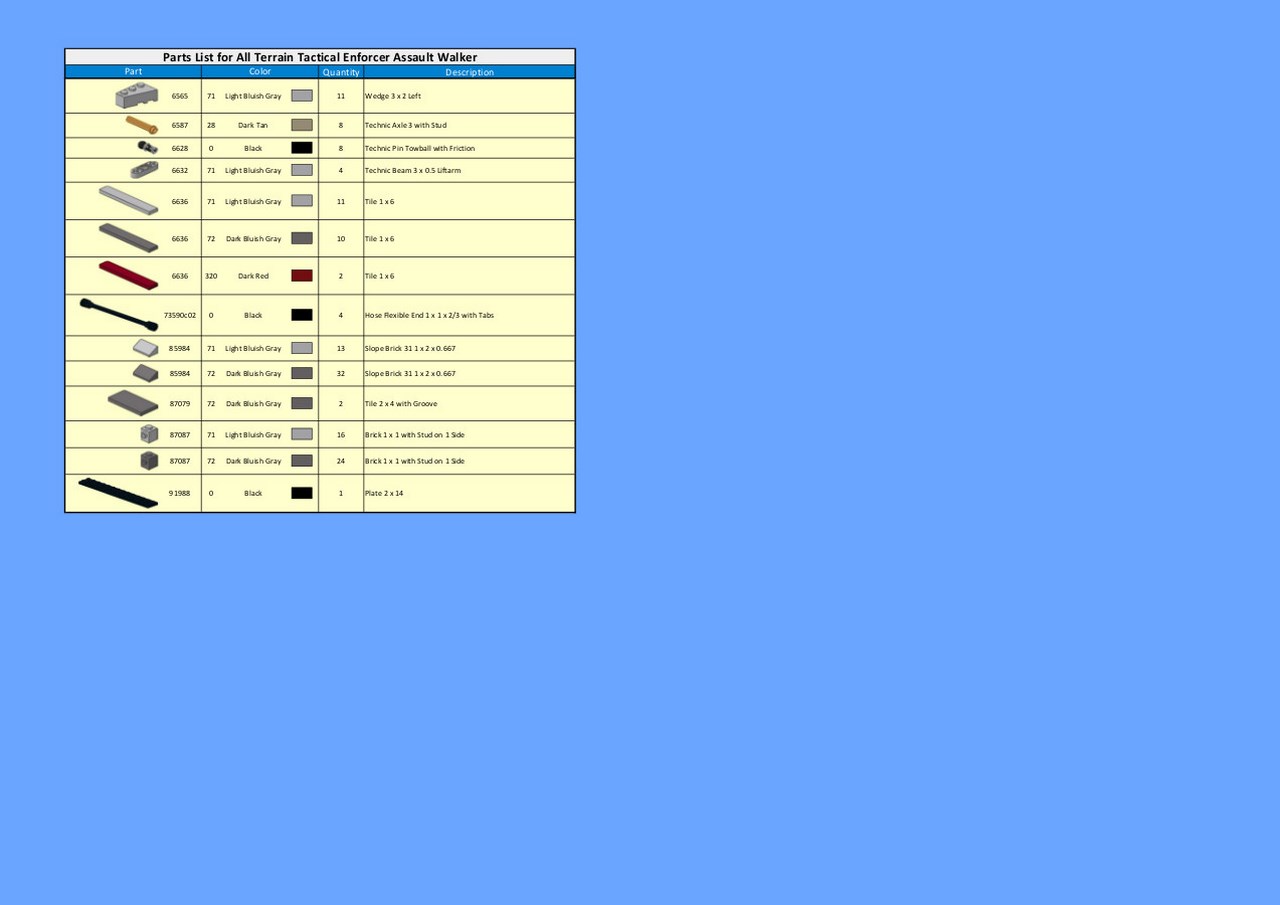1280x905 pixels.
Task: Click the 'Dark Red' color name
Action: (253, 276)
